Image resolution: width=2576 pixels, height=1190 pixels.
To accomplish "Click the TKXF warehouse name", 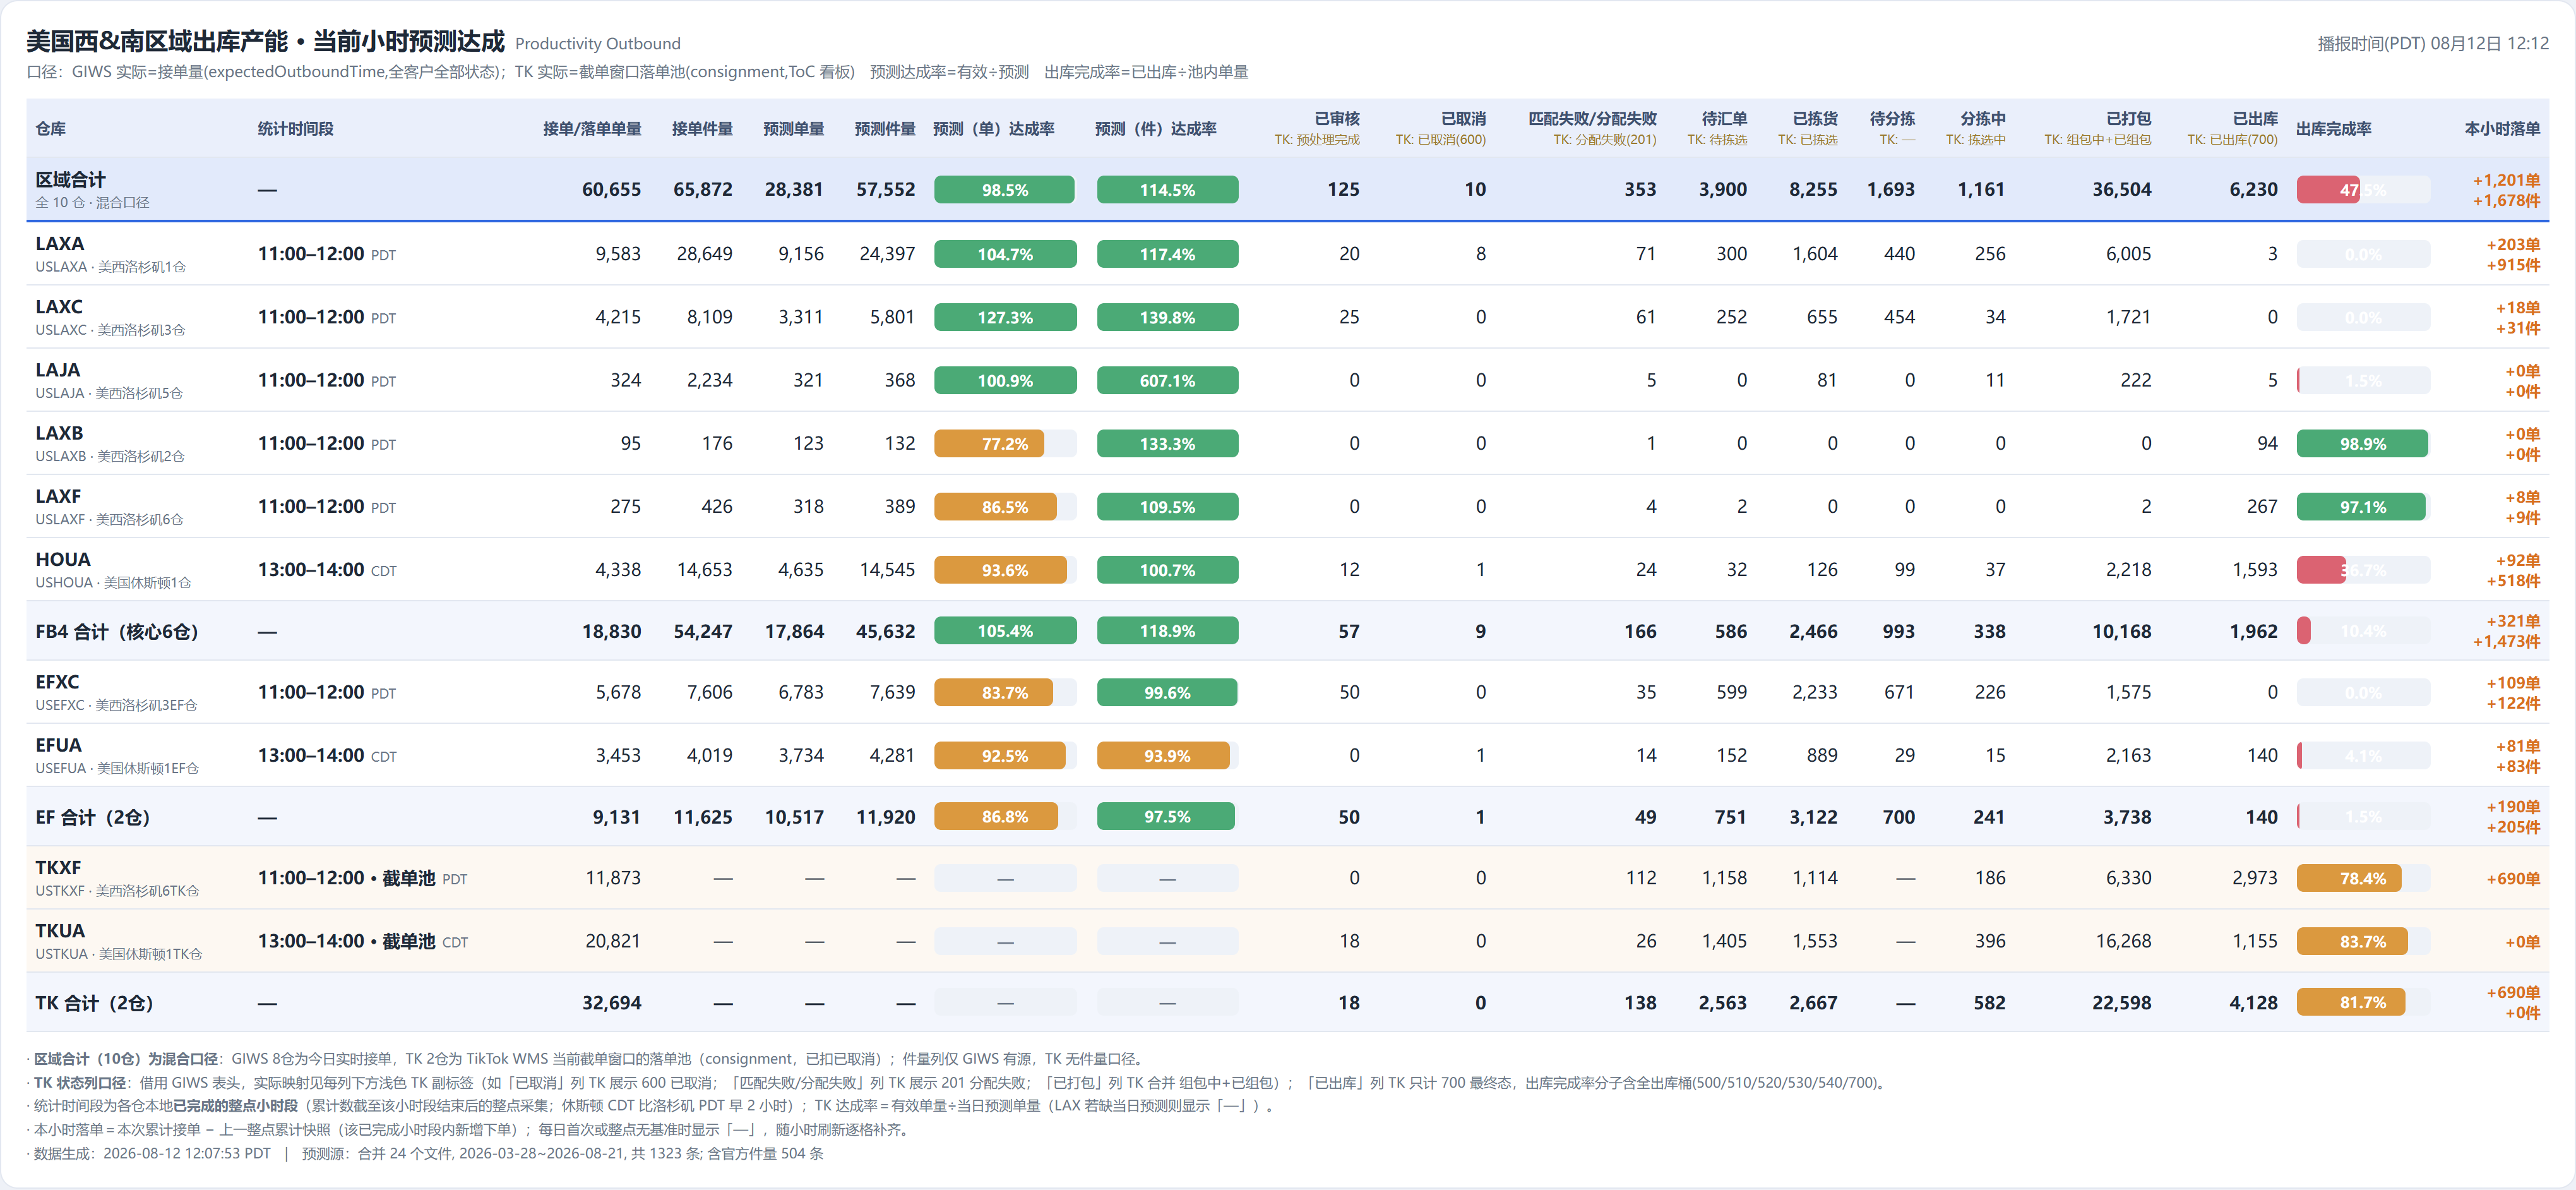I will pos(58,868).
